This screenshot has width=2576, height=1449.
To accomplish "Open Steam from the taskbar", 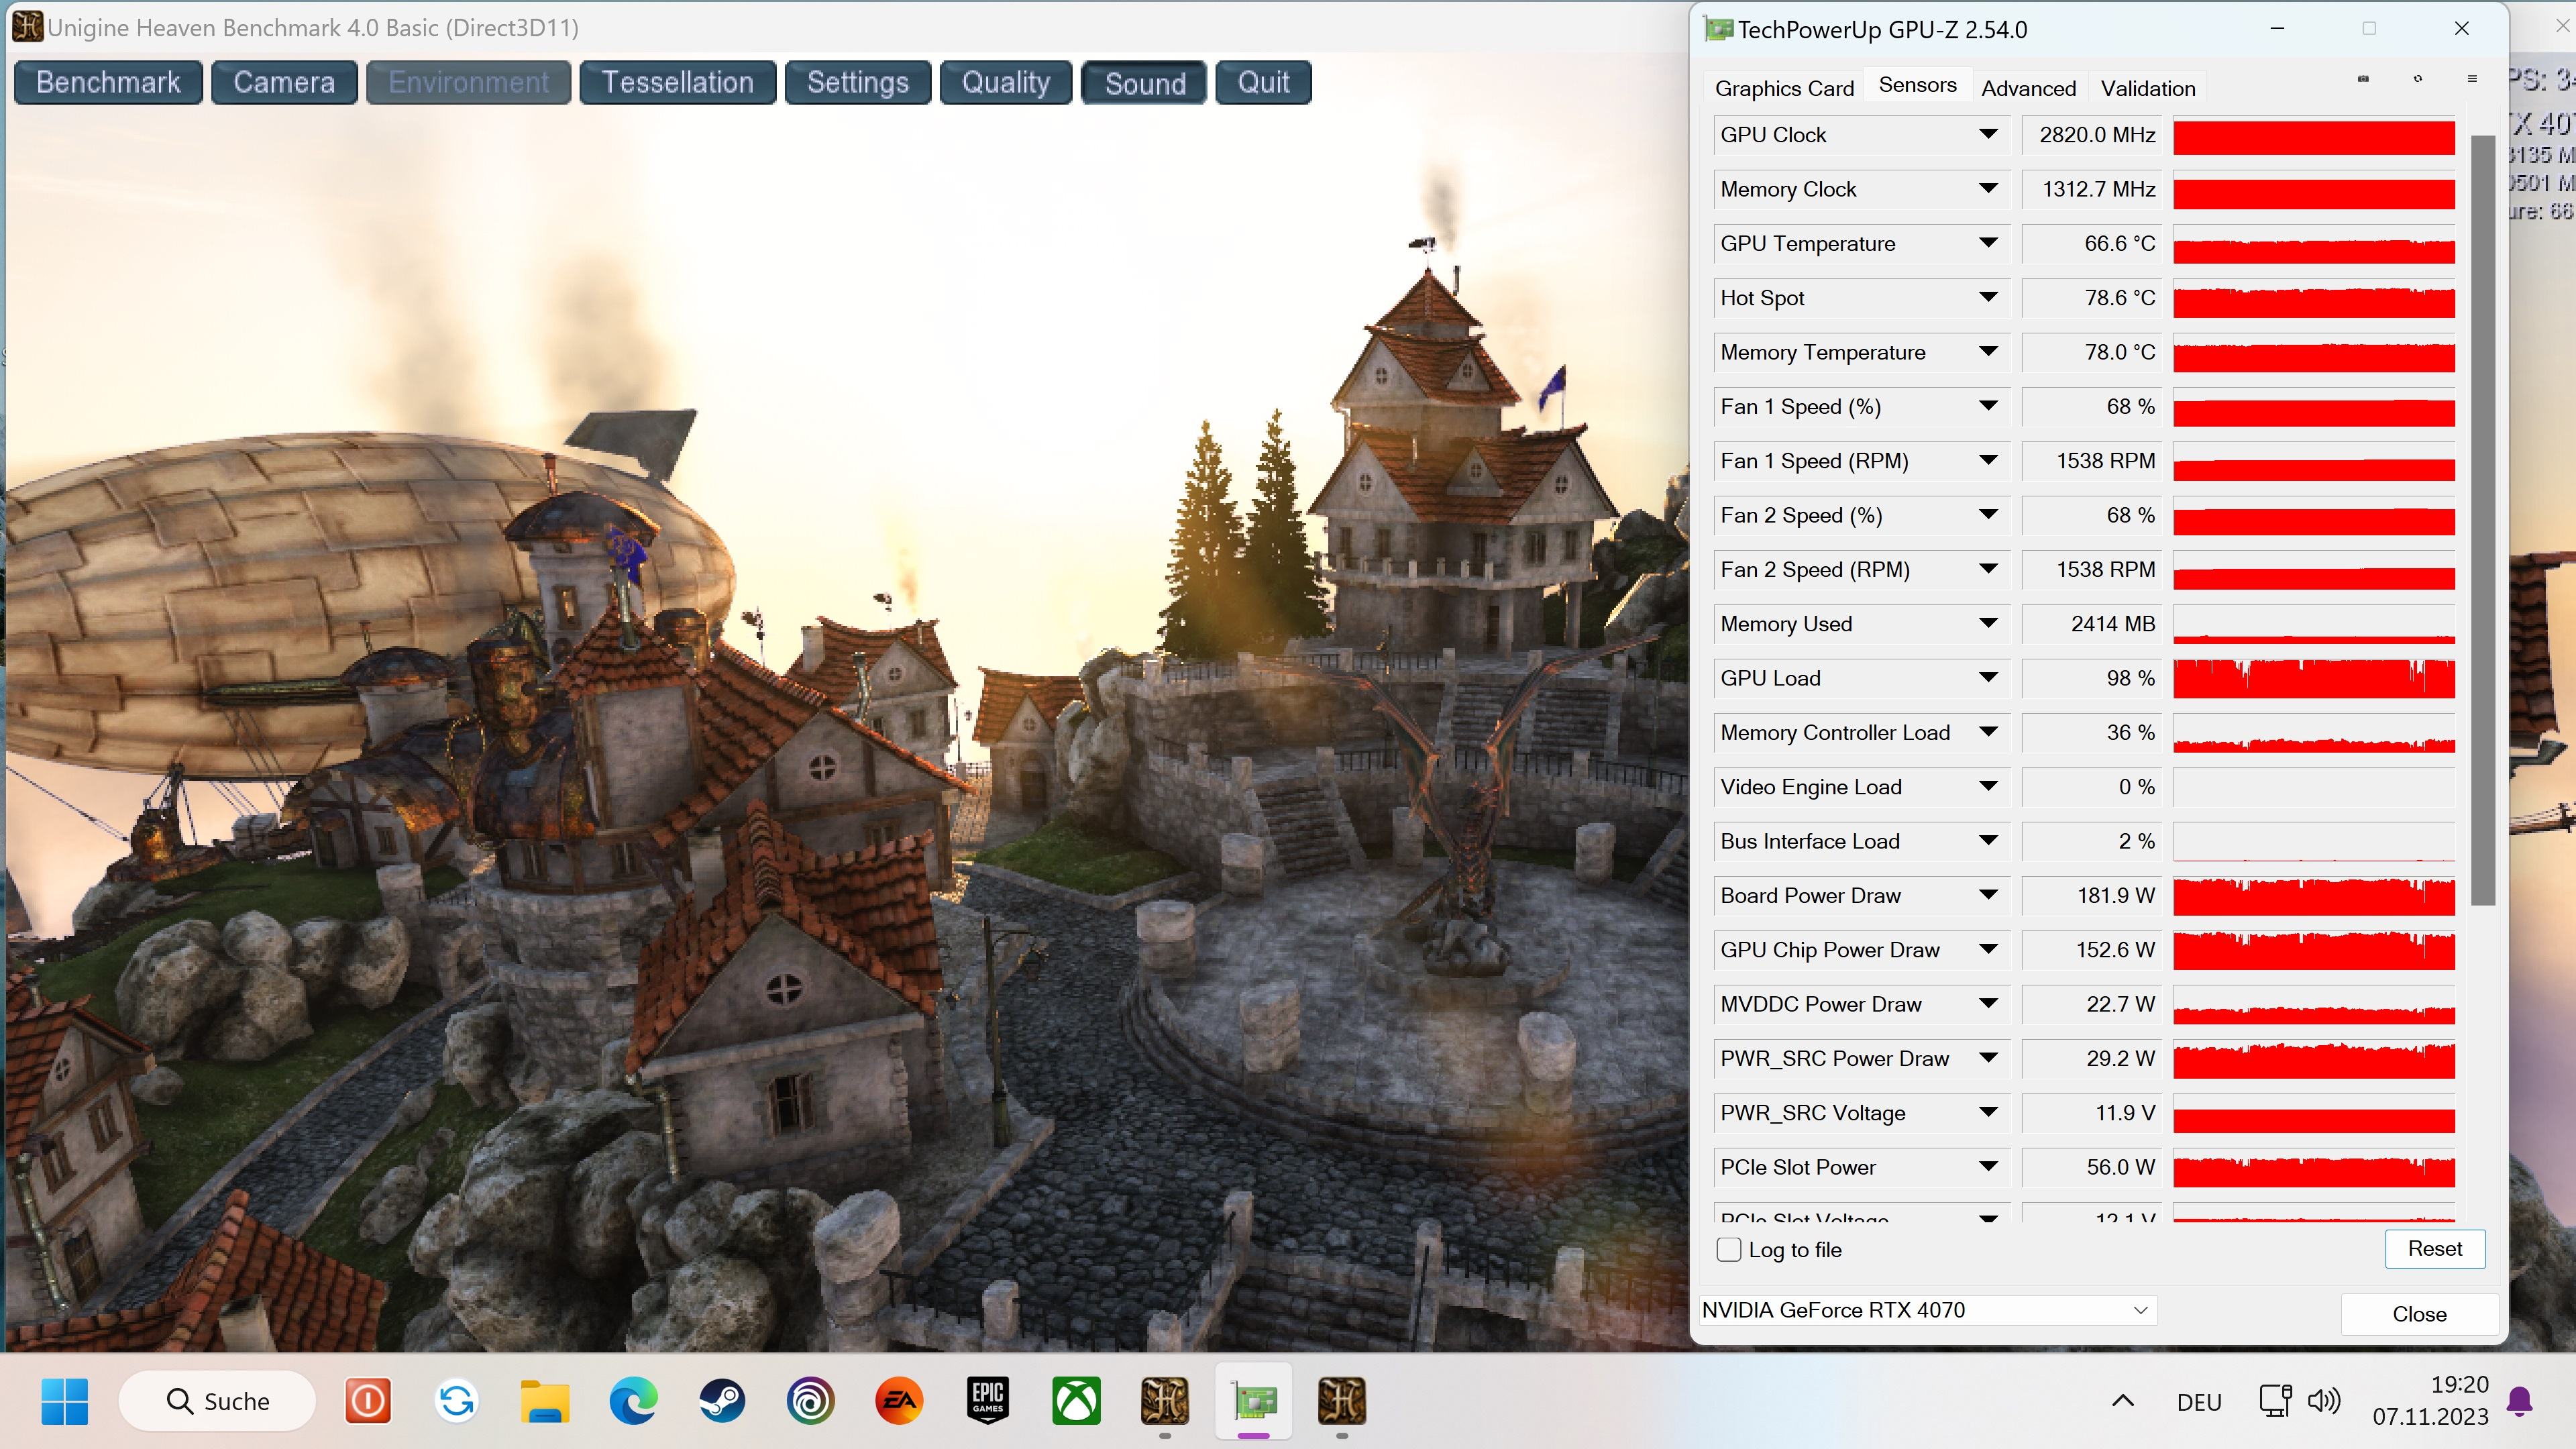I will coord(722,1401).
